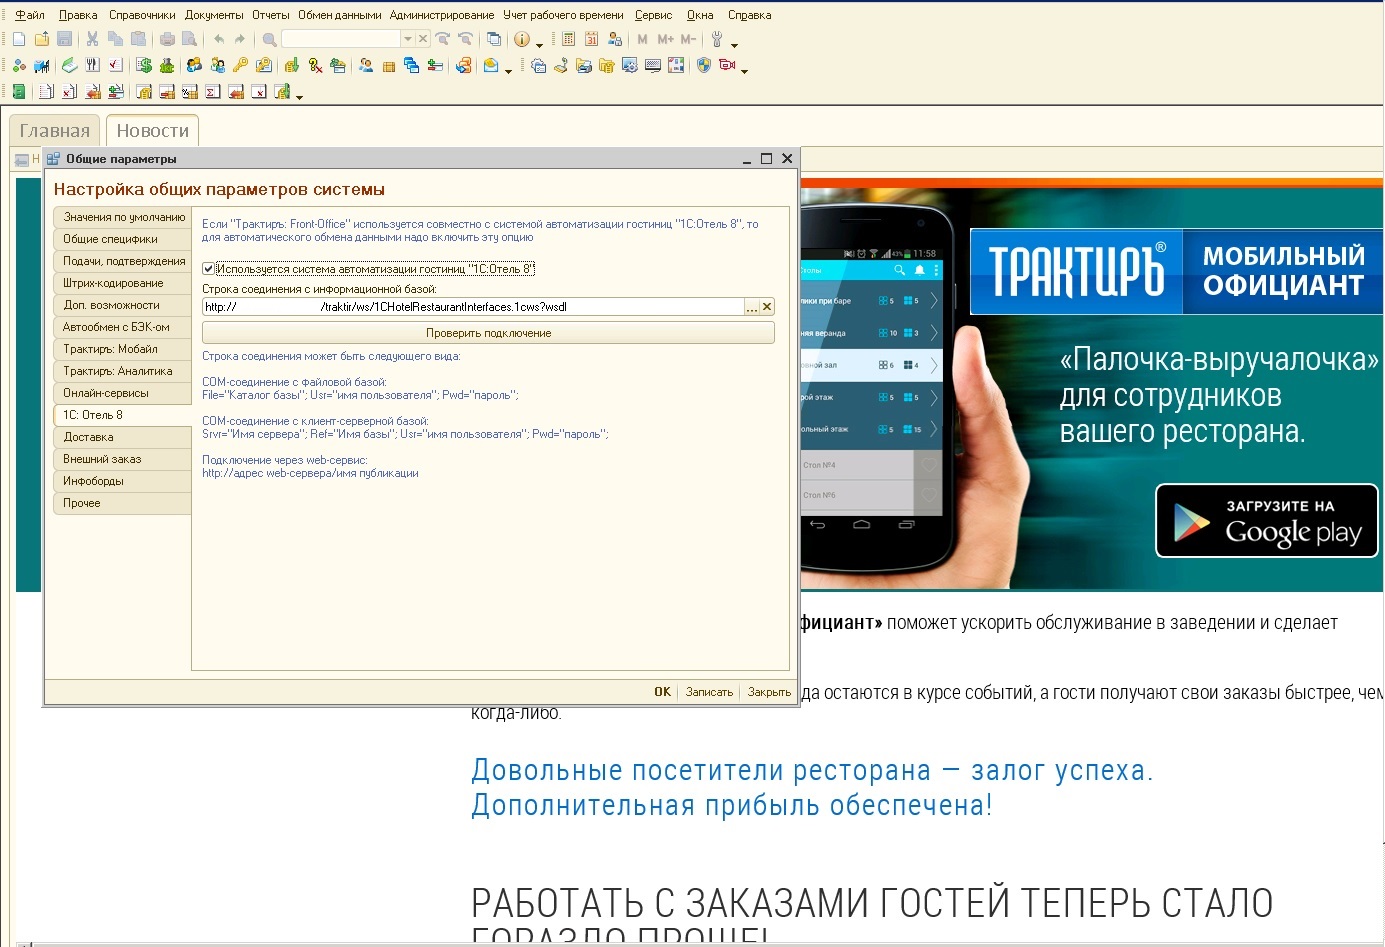
Task: Open the search field dropdown arrow
Action: tap(408, 39)
